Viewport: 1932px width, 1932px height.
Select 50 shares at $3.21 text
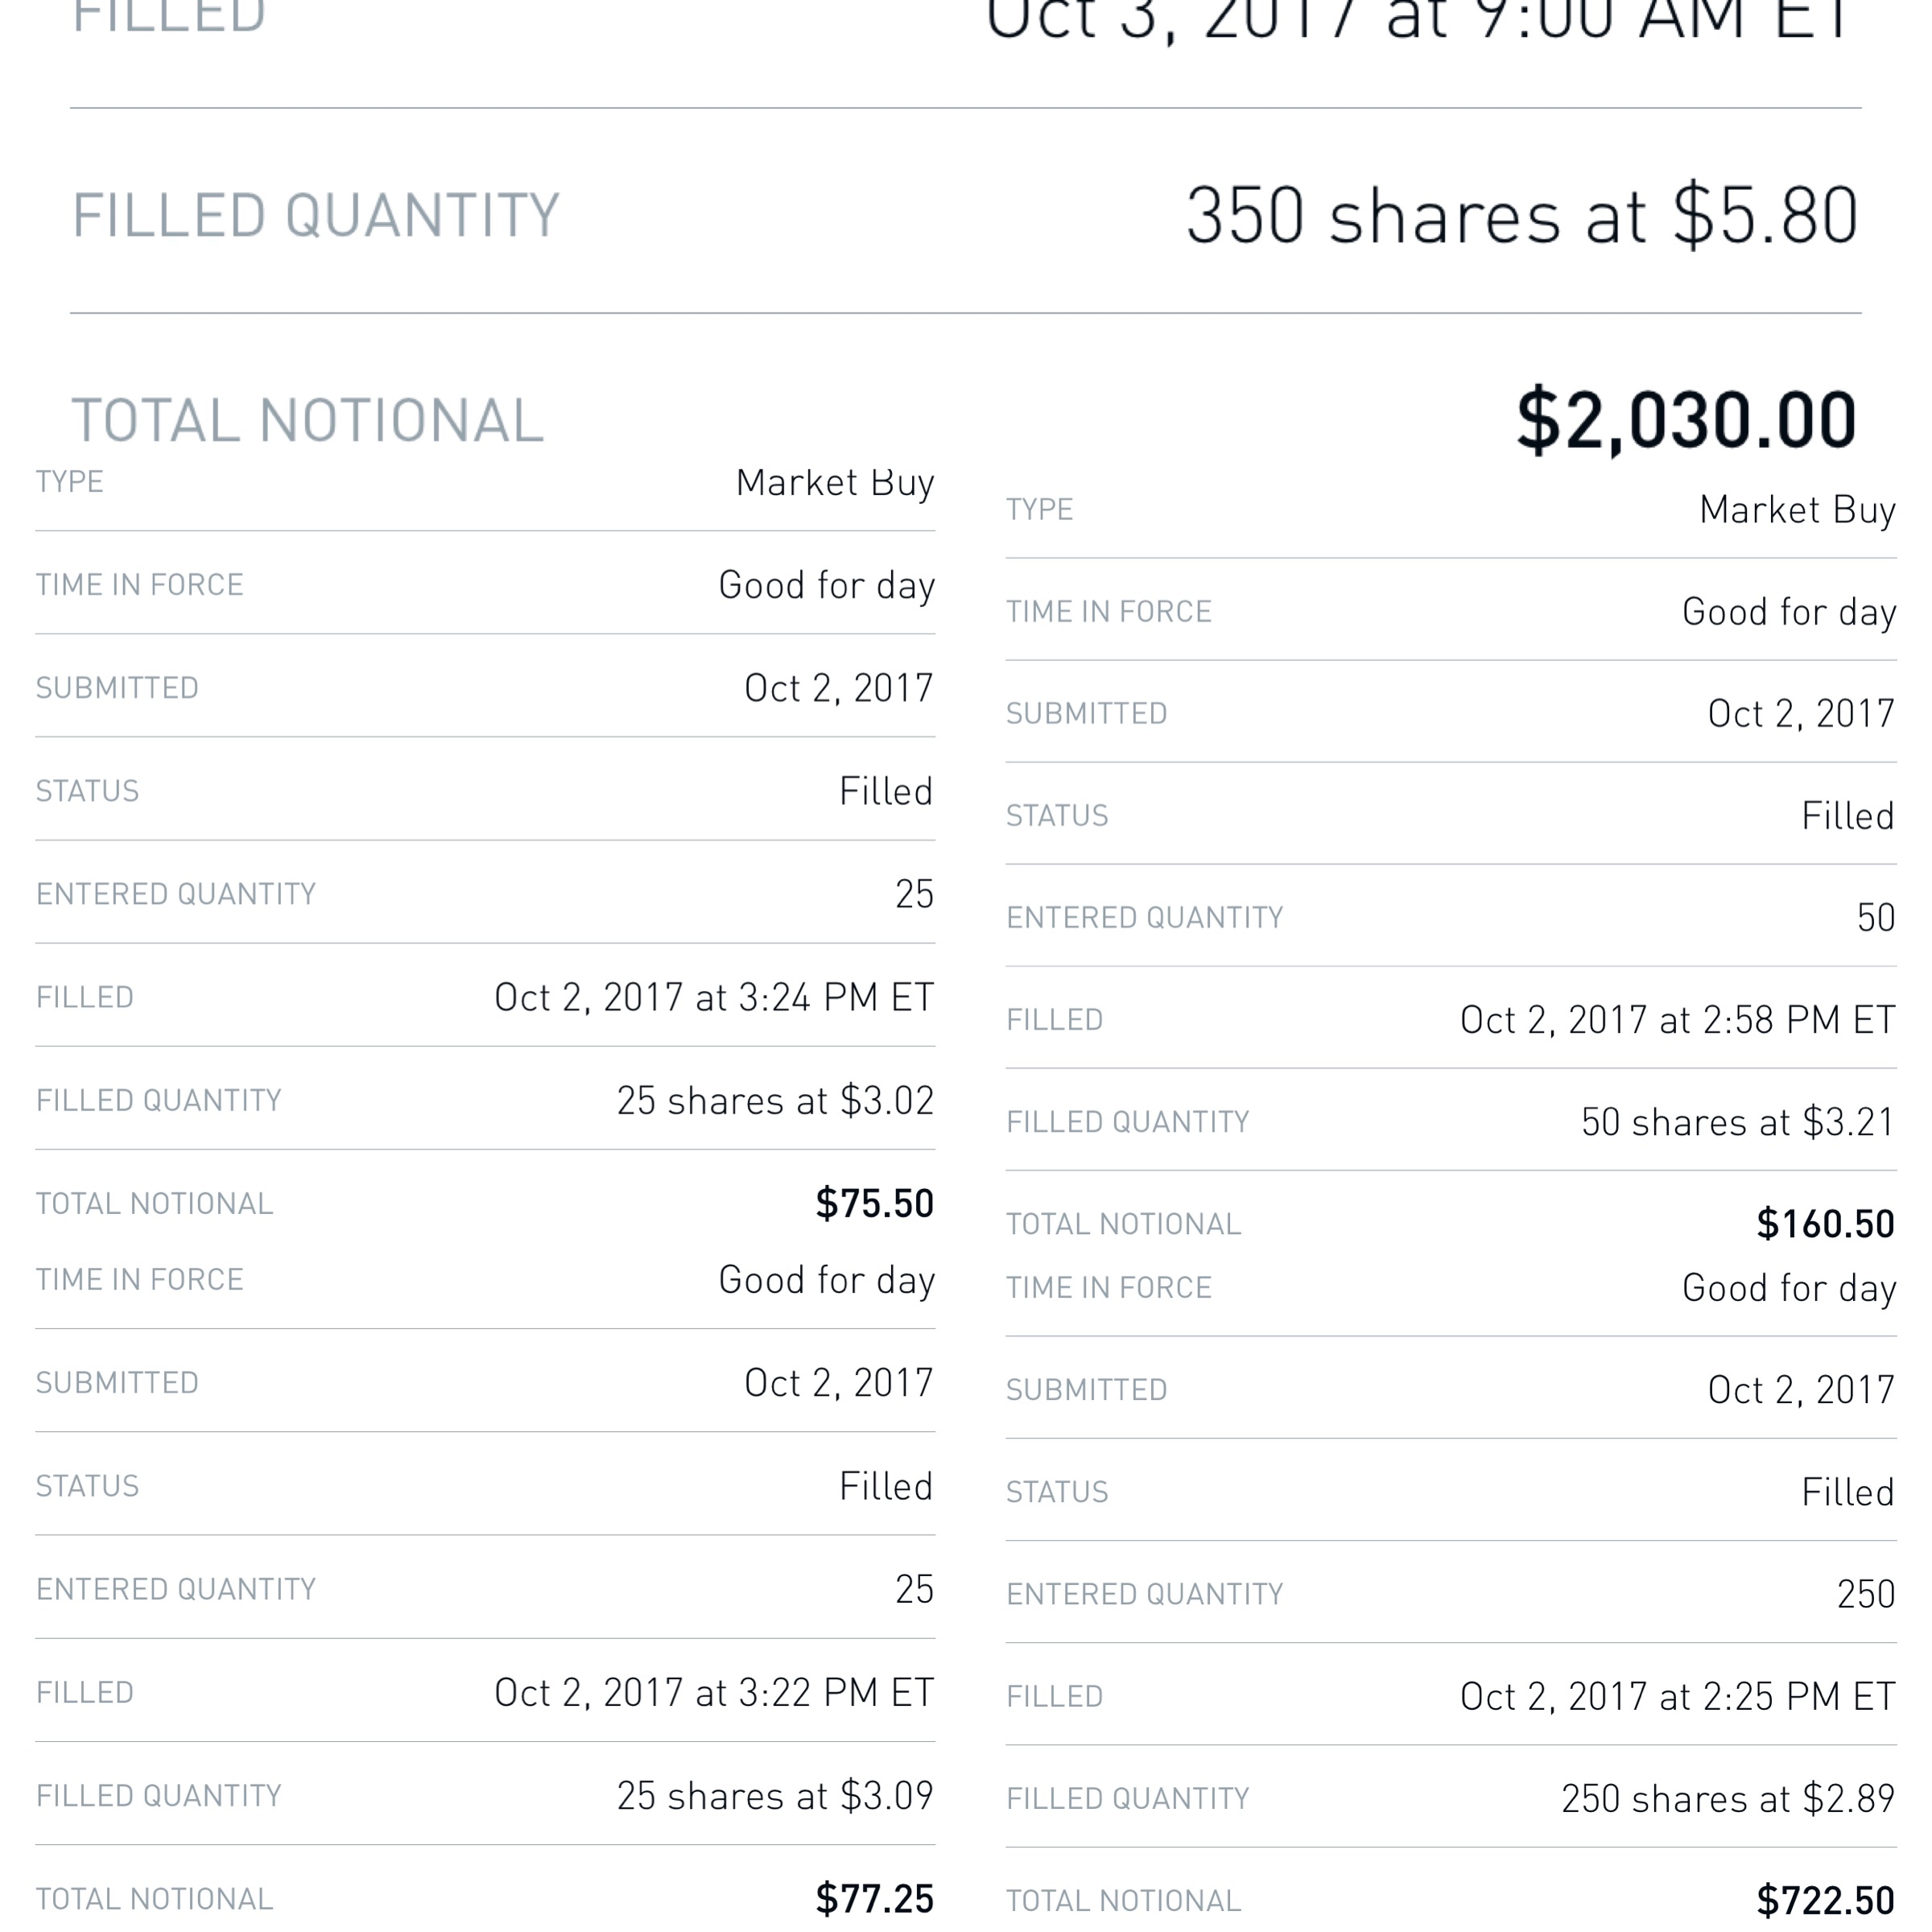[x=1737, y=1122]
